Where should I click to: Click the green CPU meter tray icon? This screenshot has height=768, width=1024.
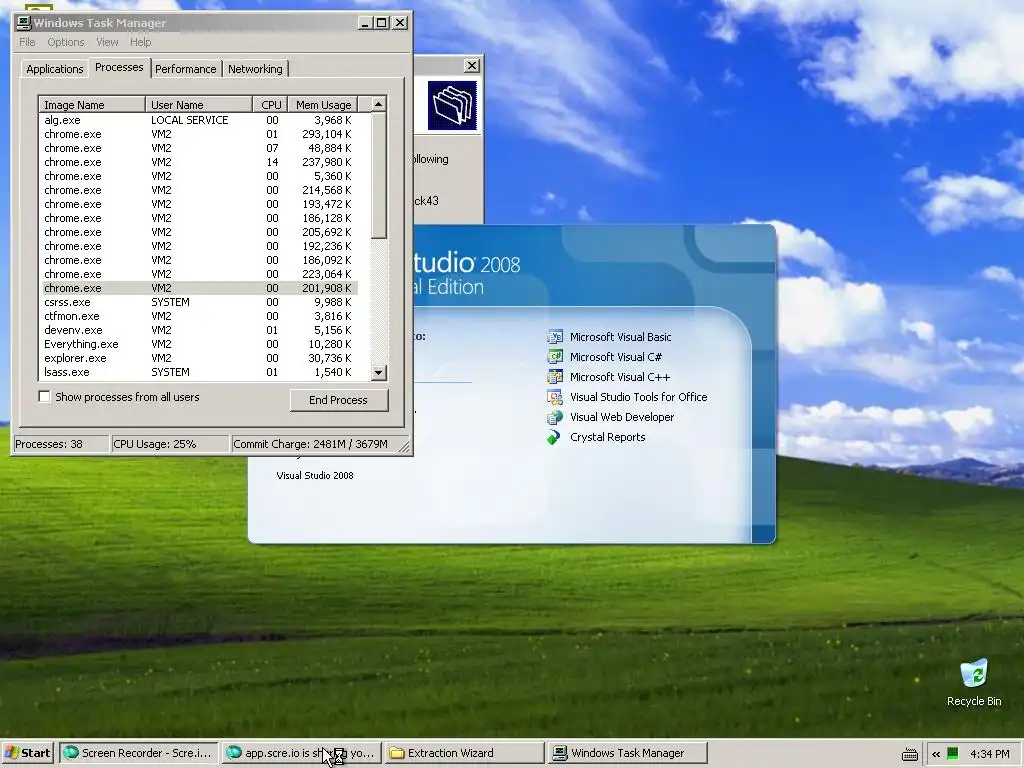click(953, 753)
